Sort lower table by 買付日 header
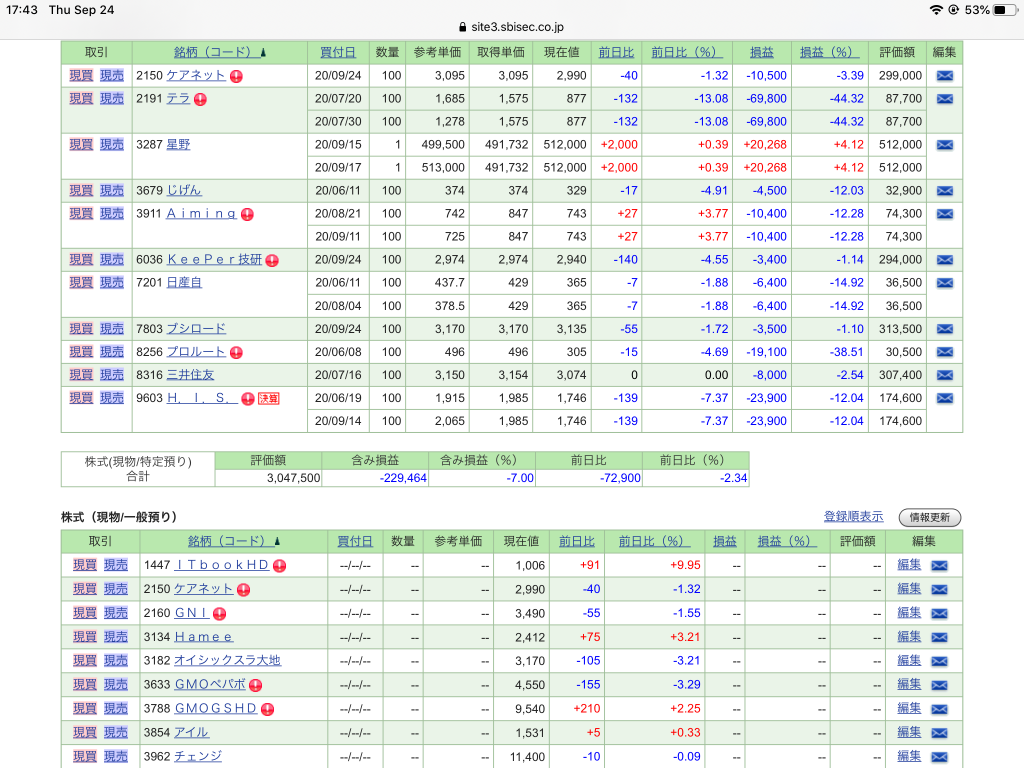This screenshot has height=768, width=1024. 355,541
